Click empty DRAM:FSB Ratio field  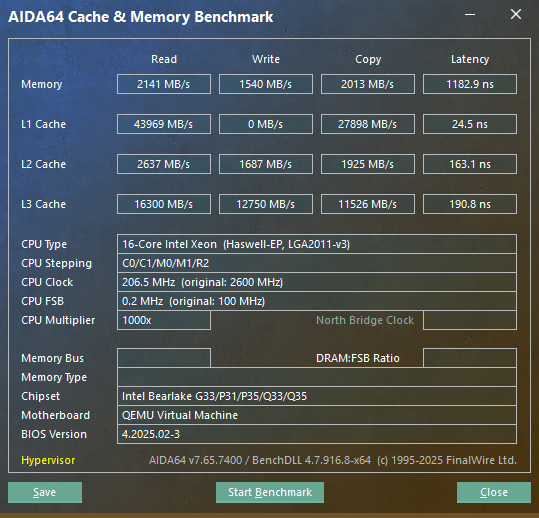pyautogui.click(x=470, y=358)
